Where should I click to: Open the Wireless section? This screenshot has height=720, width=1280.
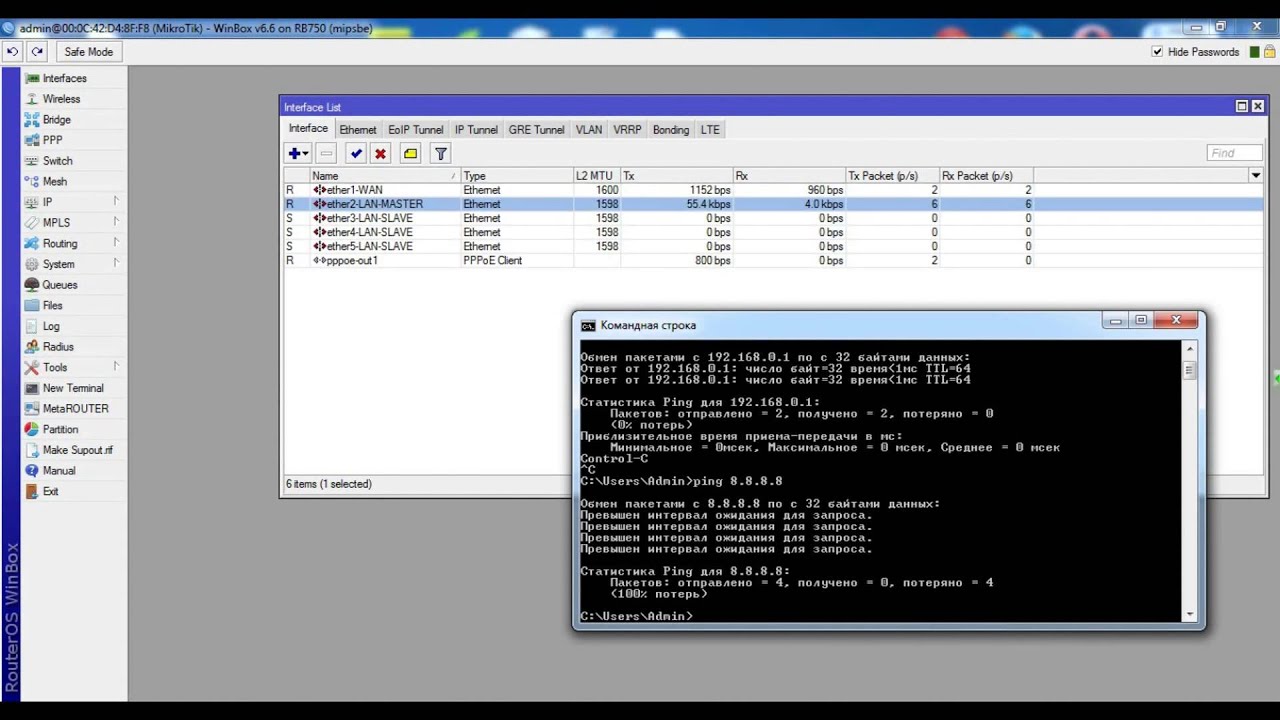click(61, 99)
